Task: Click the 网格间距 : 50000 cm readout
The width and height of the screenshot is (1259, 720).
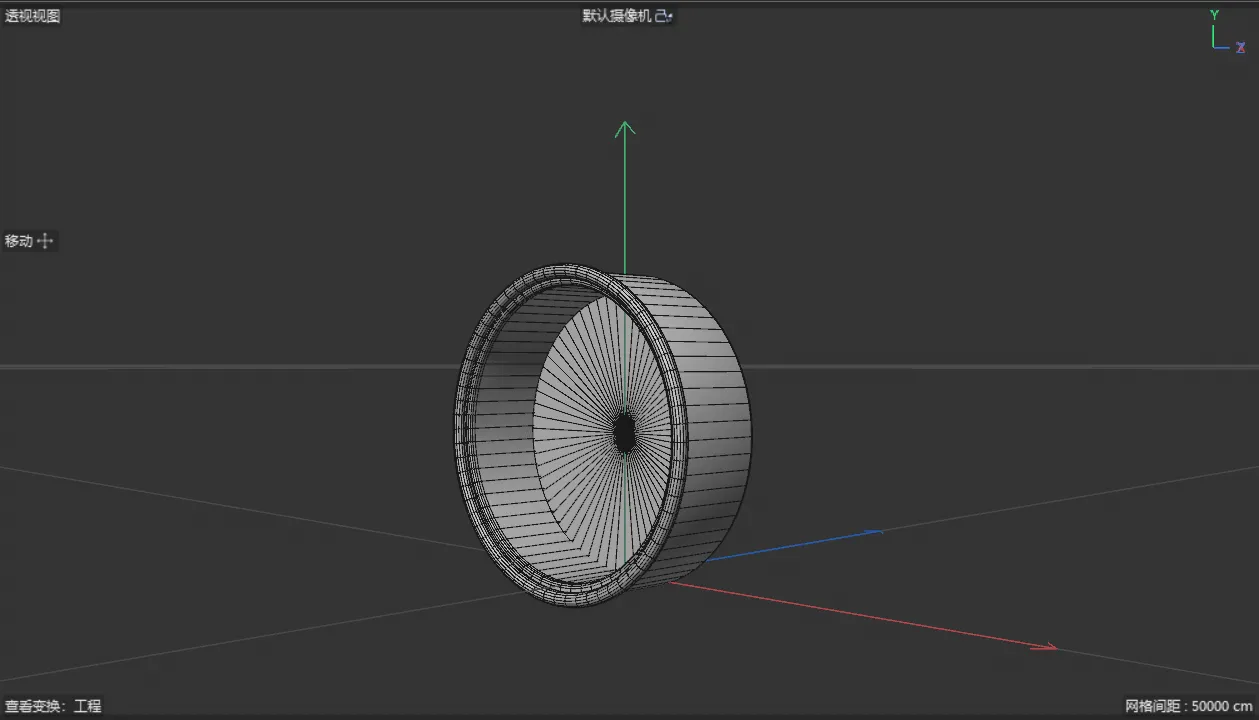Action: [x=1189, y=706]
